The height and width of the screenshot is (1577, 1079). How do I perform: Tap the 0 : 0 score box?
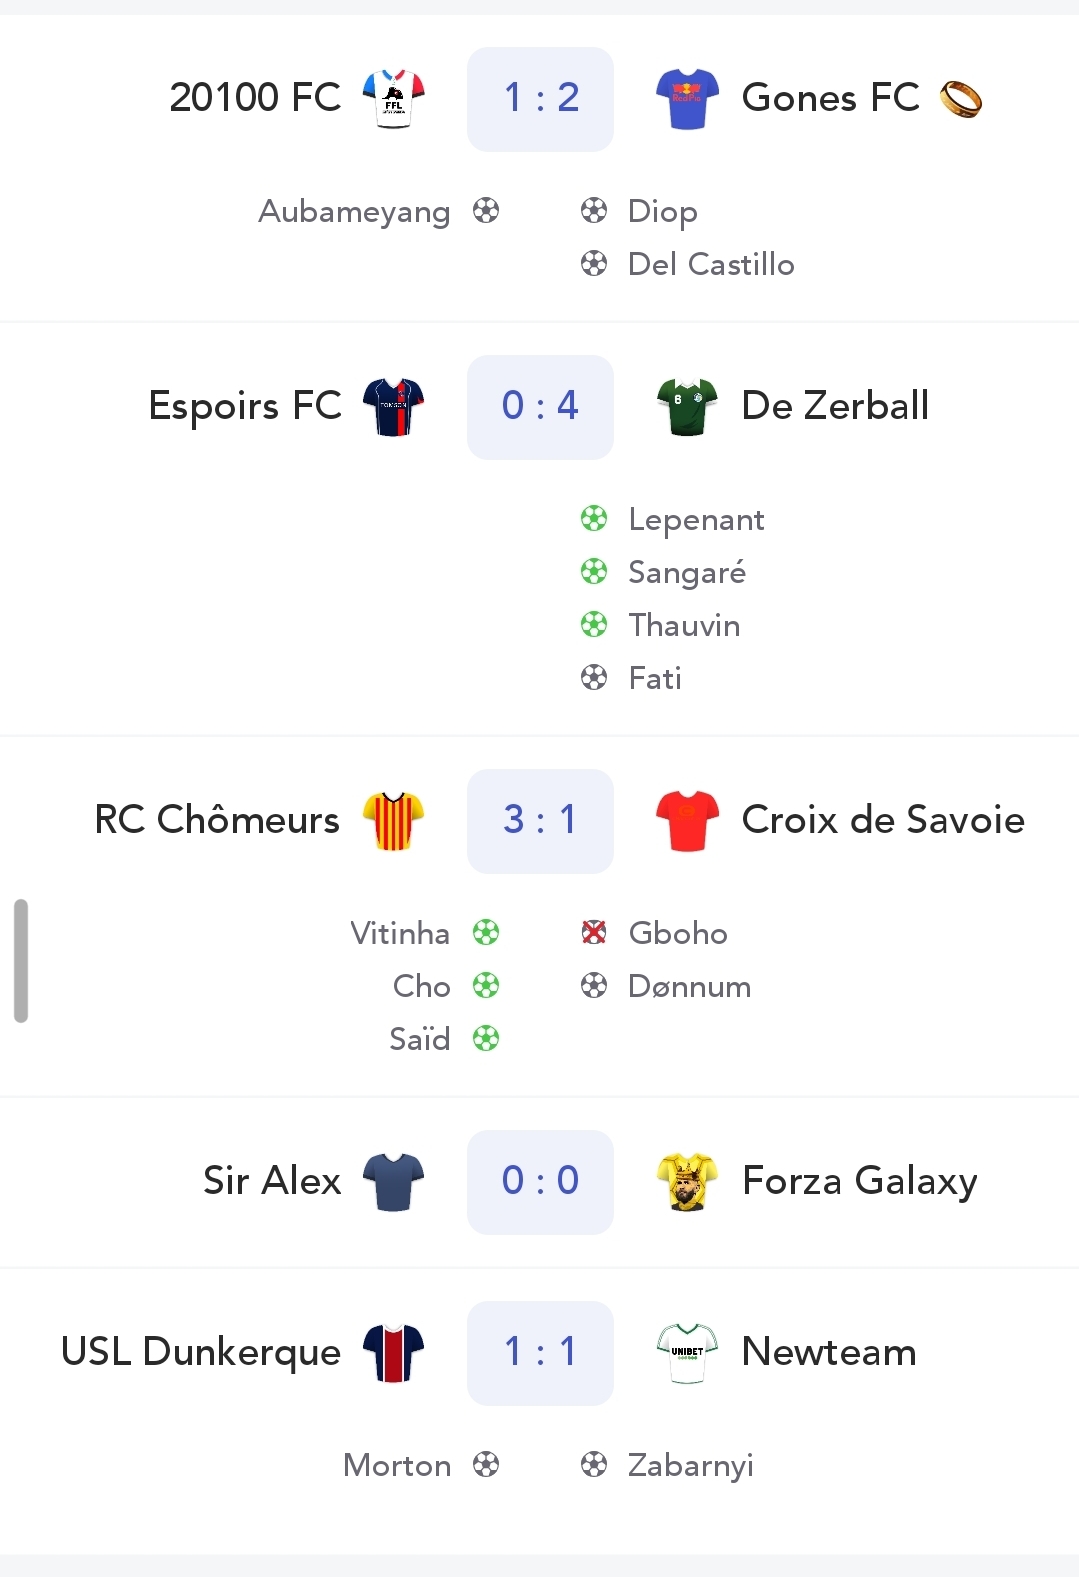pyautogui.click(x=540, y=1182)
